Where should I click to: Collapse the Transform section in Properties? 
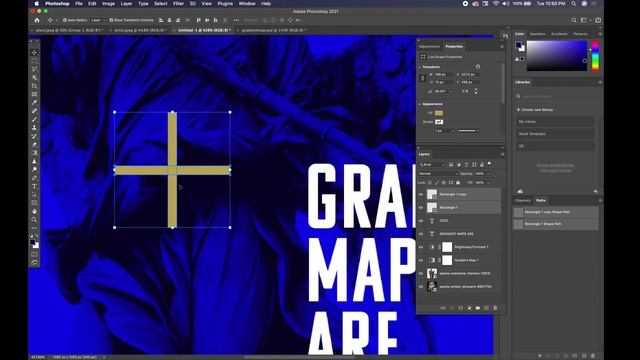click(420, 67)
